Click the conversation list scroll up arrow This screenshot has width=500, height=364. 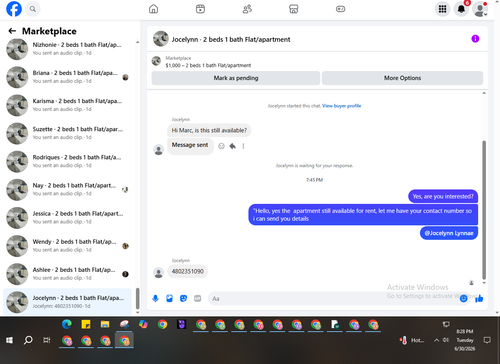[x=137, y=42]
